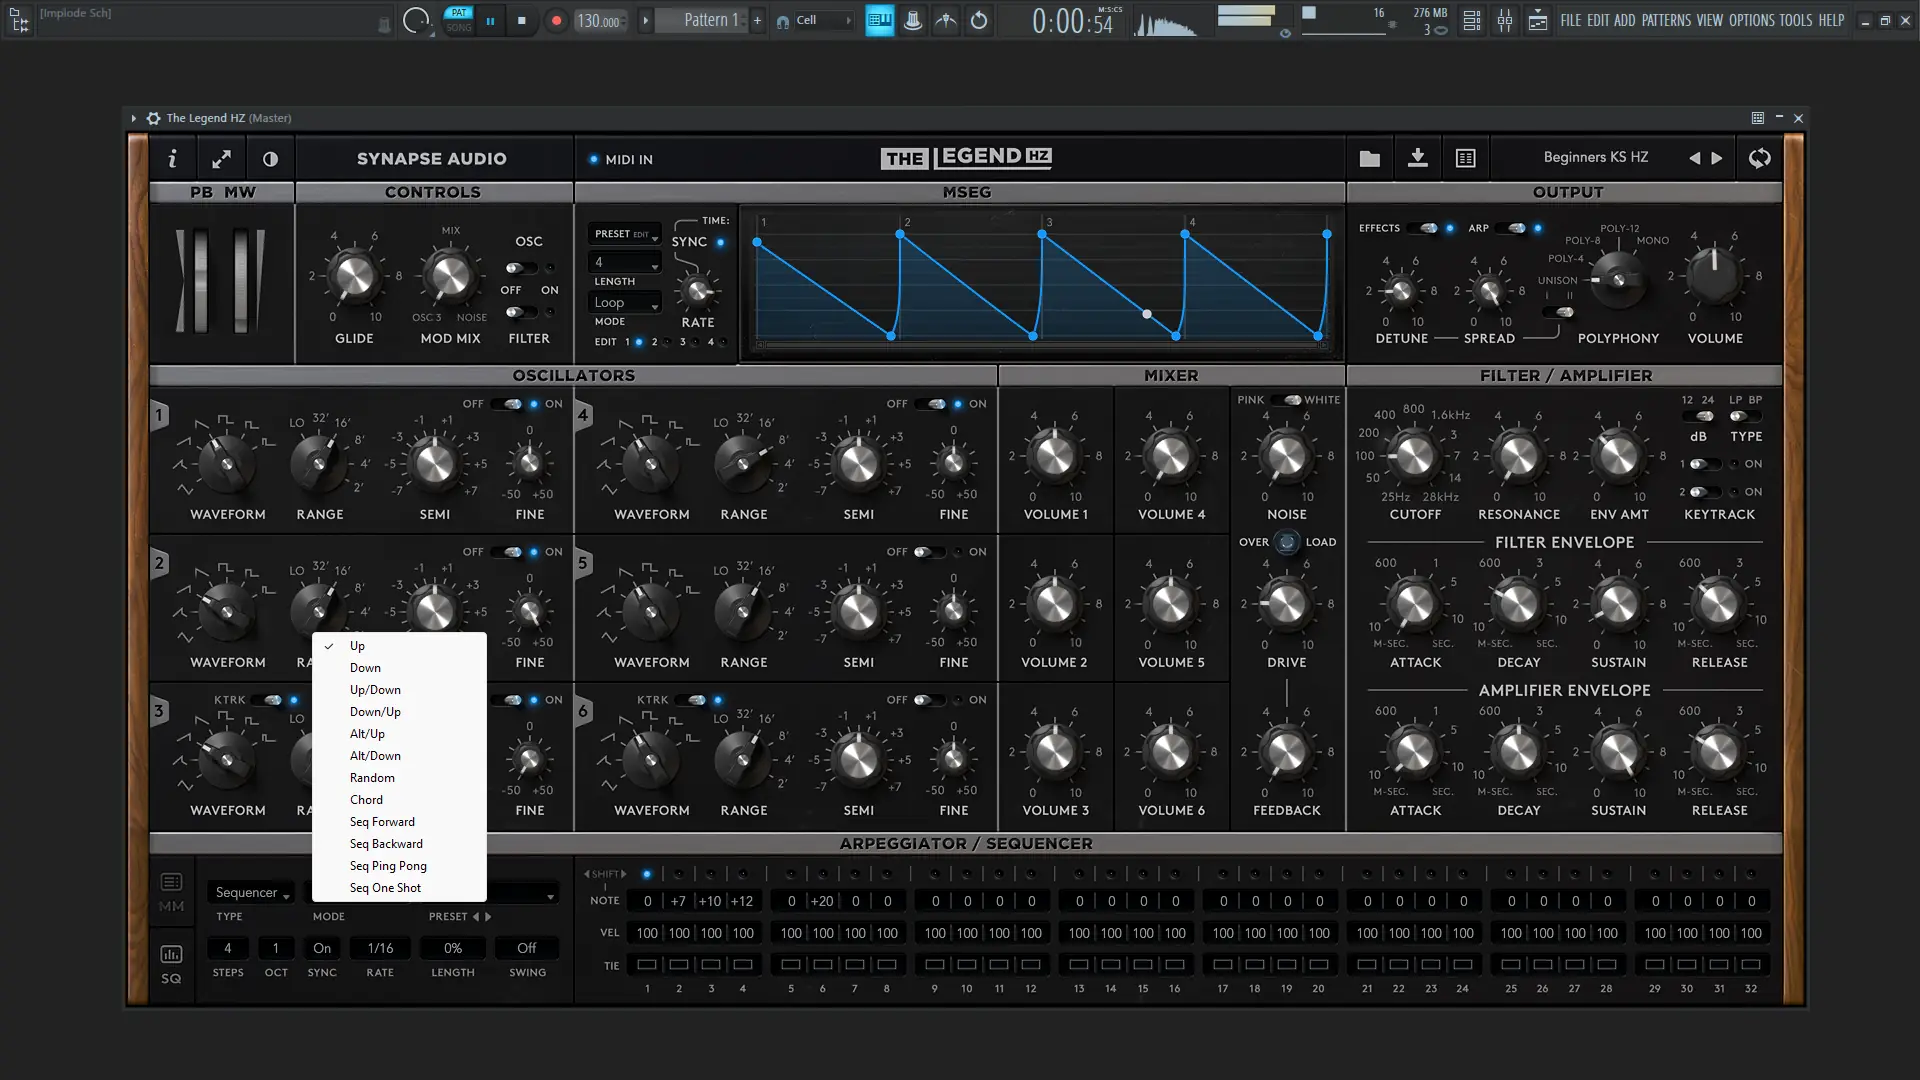Click the back-panel refresh arrows icon
Image resolution: width=1920 pixels, height=1080 pixels.
[1759, 158]
